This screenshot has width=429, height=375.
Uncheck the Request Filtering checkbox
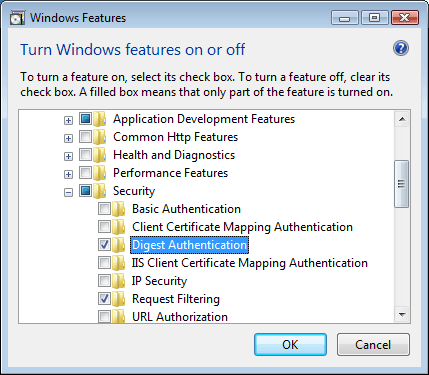tap(104, 299)
